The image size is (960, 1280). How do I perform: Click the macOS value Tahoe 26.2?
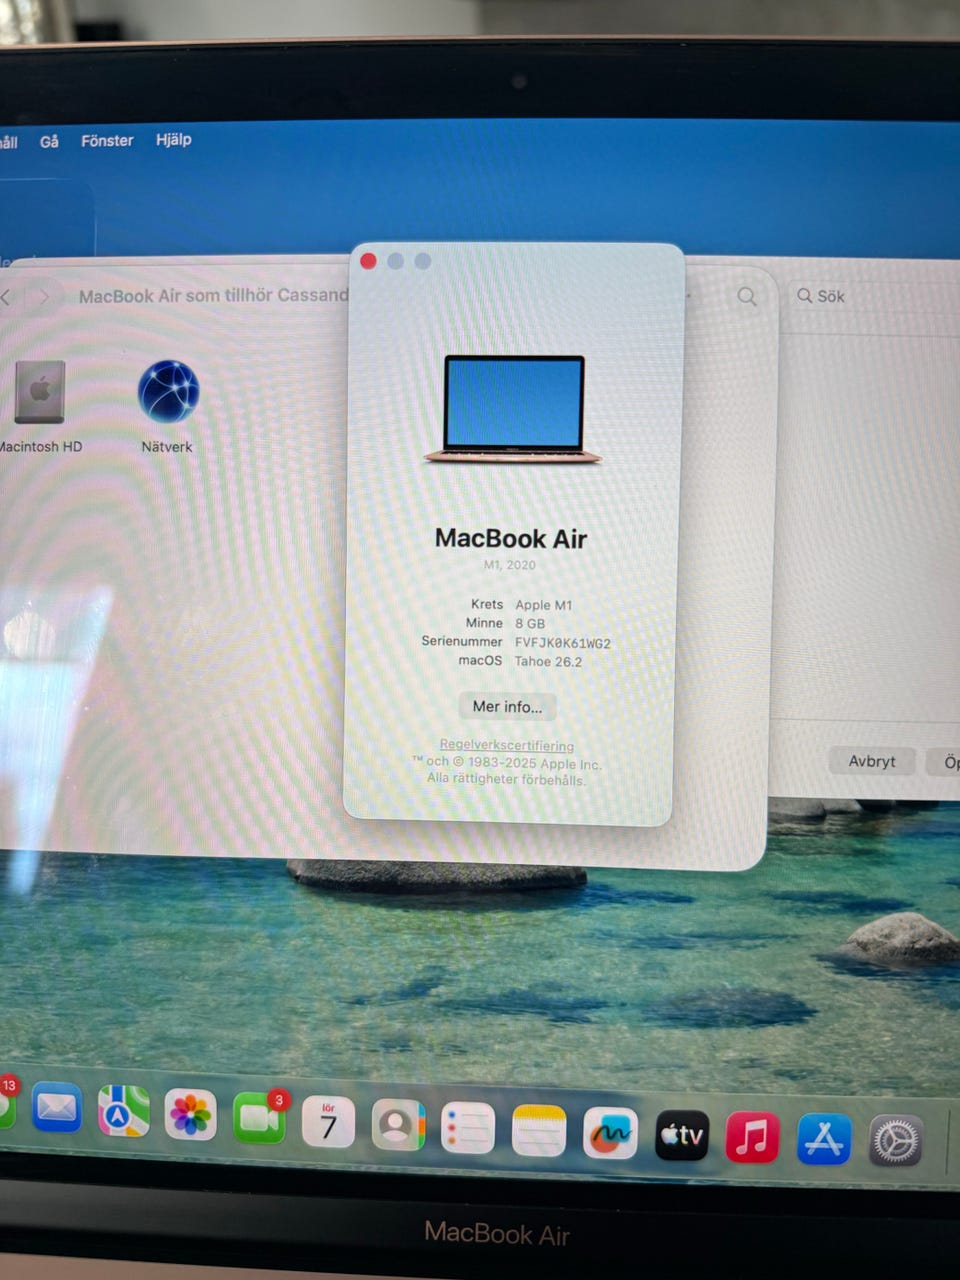[x=548, y=662]
